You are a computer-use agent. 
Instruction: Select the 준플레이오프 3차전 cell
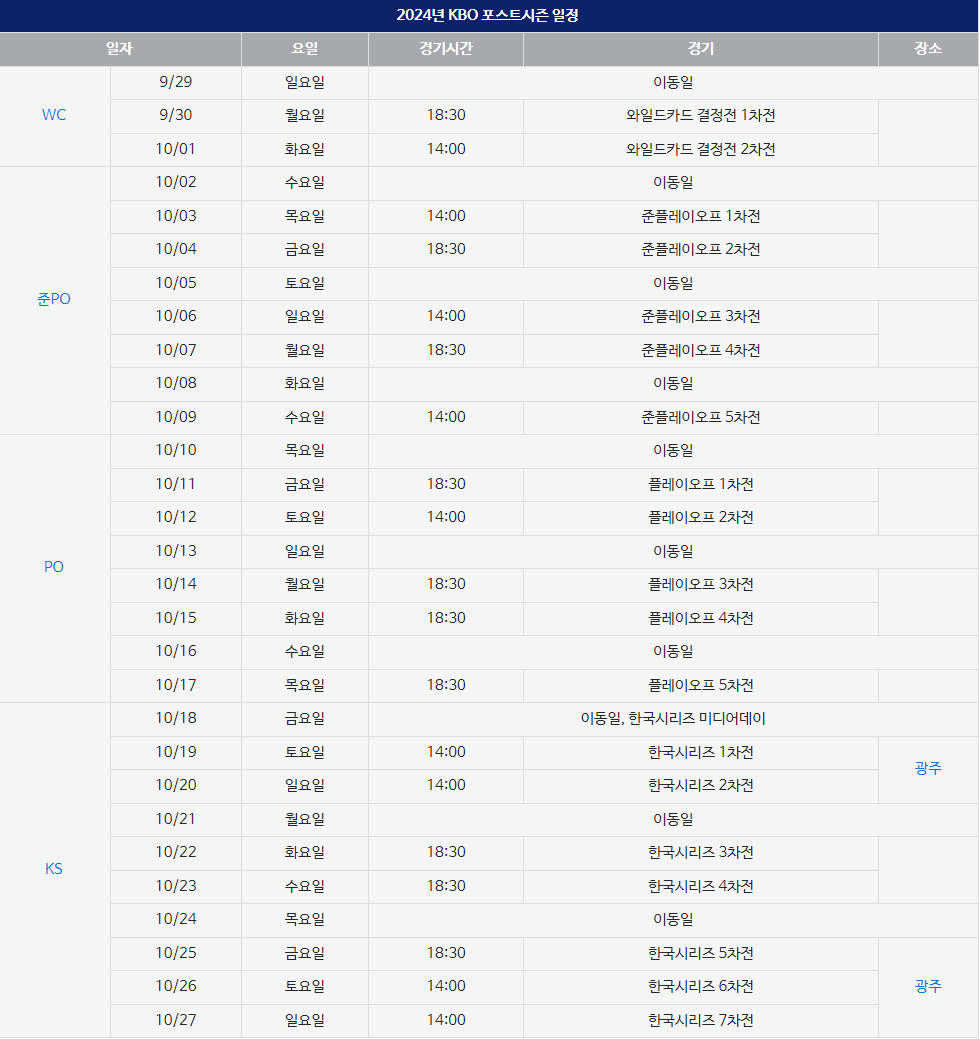coord(700,317)
